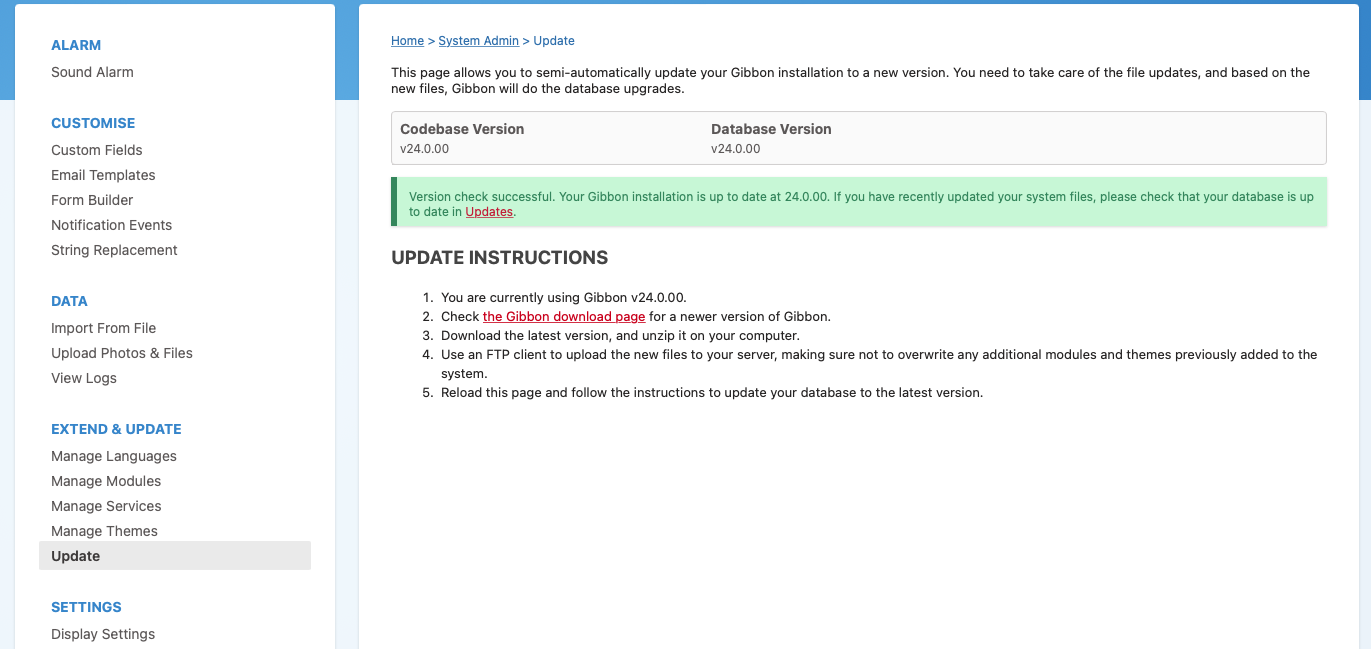Open Manage Themes page
Screen dimensions: 1371x649
[104, 531]
